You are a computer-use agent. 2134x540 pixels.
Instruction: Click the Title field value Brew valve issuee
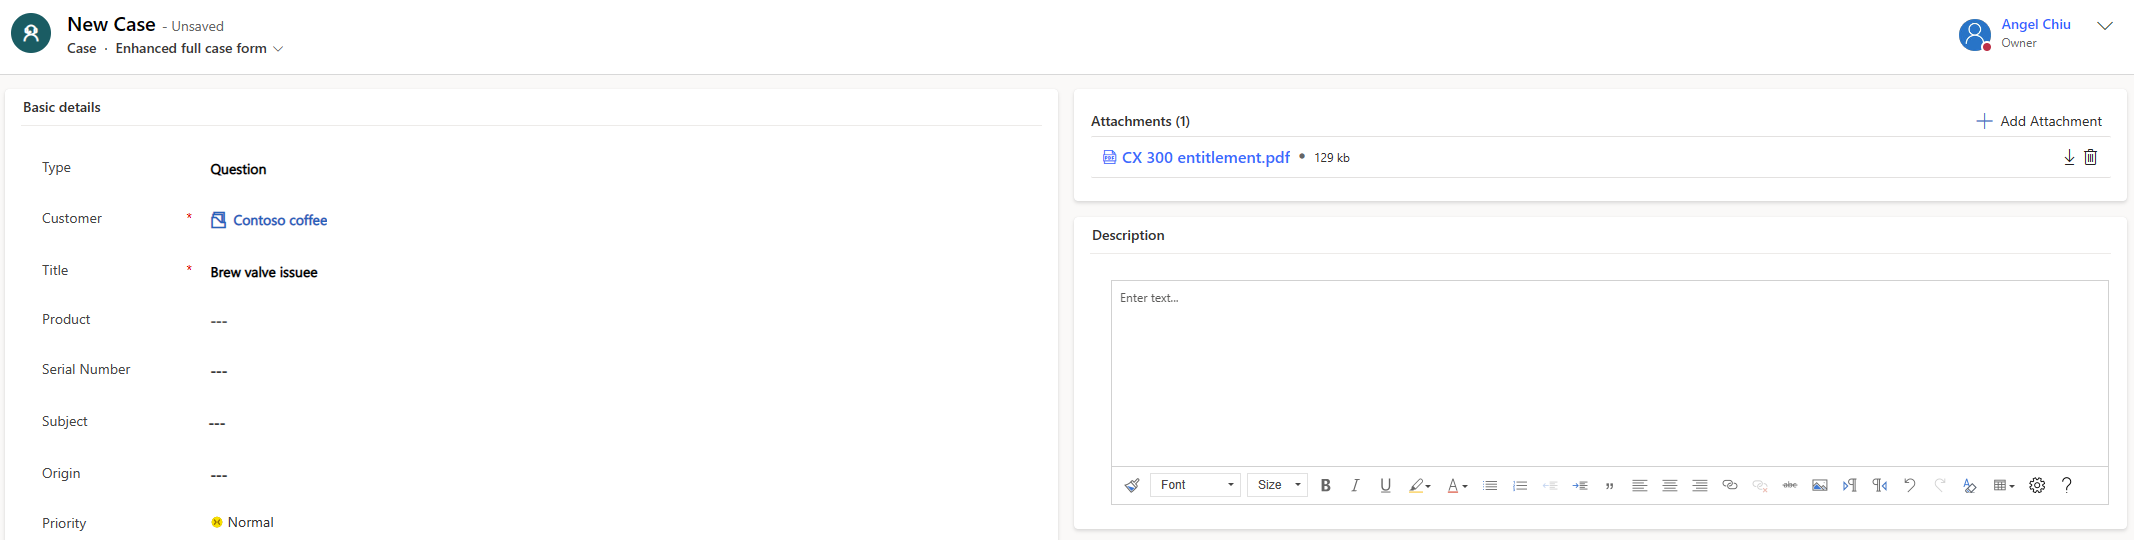point(264,272)
